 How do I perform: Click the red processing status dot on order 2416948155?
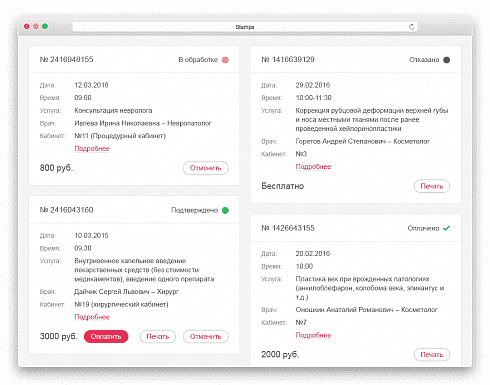pyautogui.click(x=225, y=60)
